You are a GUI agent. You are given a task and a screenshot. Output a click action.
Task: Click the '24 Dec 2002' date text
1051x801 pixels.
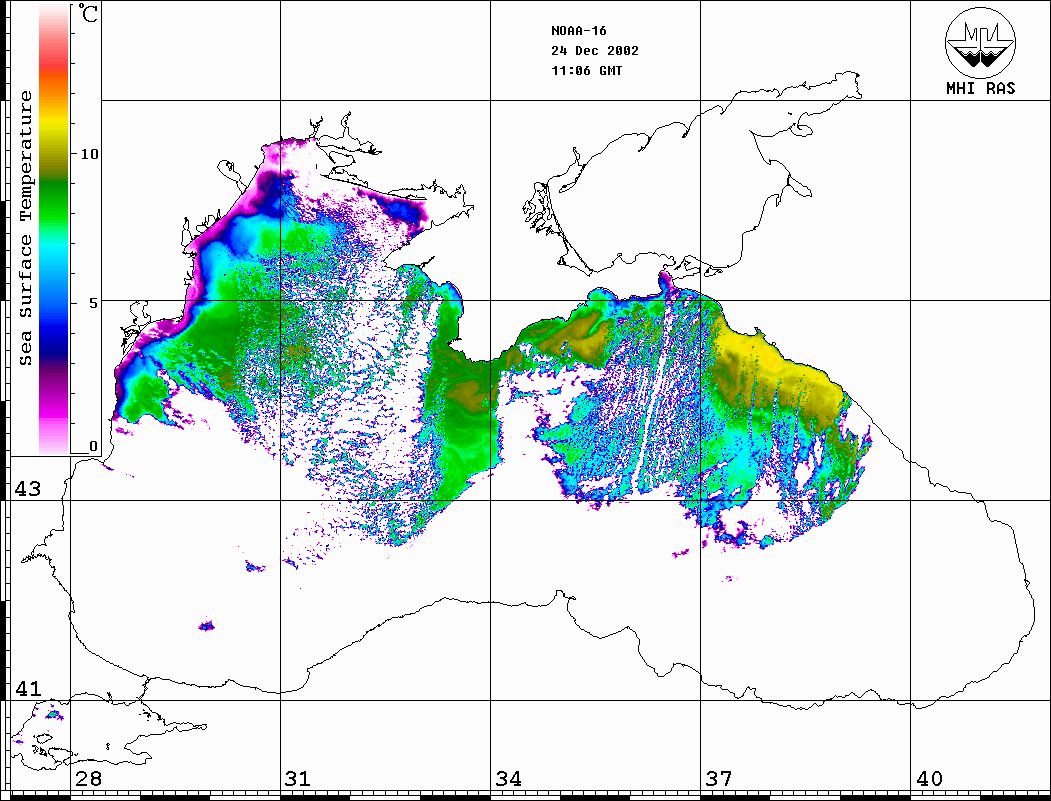[x=595, y=51]
